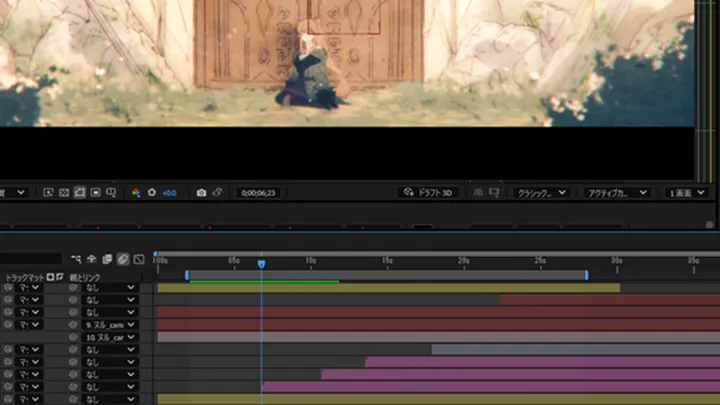Open the Graph Editor icon

[x=139, y=259]
